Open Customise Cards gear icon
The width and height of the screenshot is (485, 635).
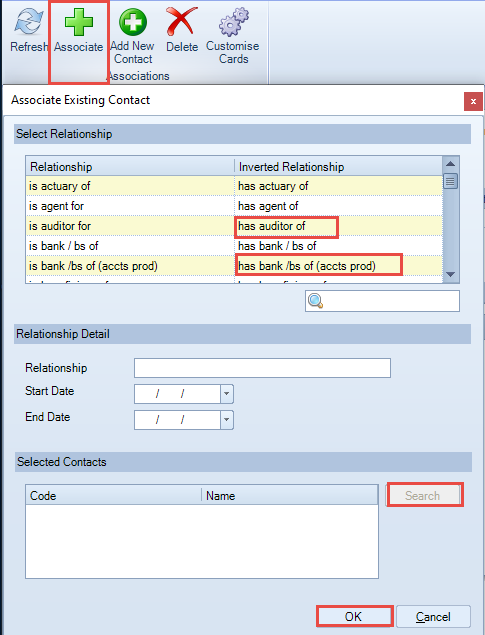click(x=234, y=21)
